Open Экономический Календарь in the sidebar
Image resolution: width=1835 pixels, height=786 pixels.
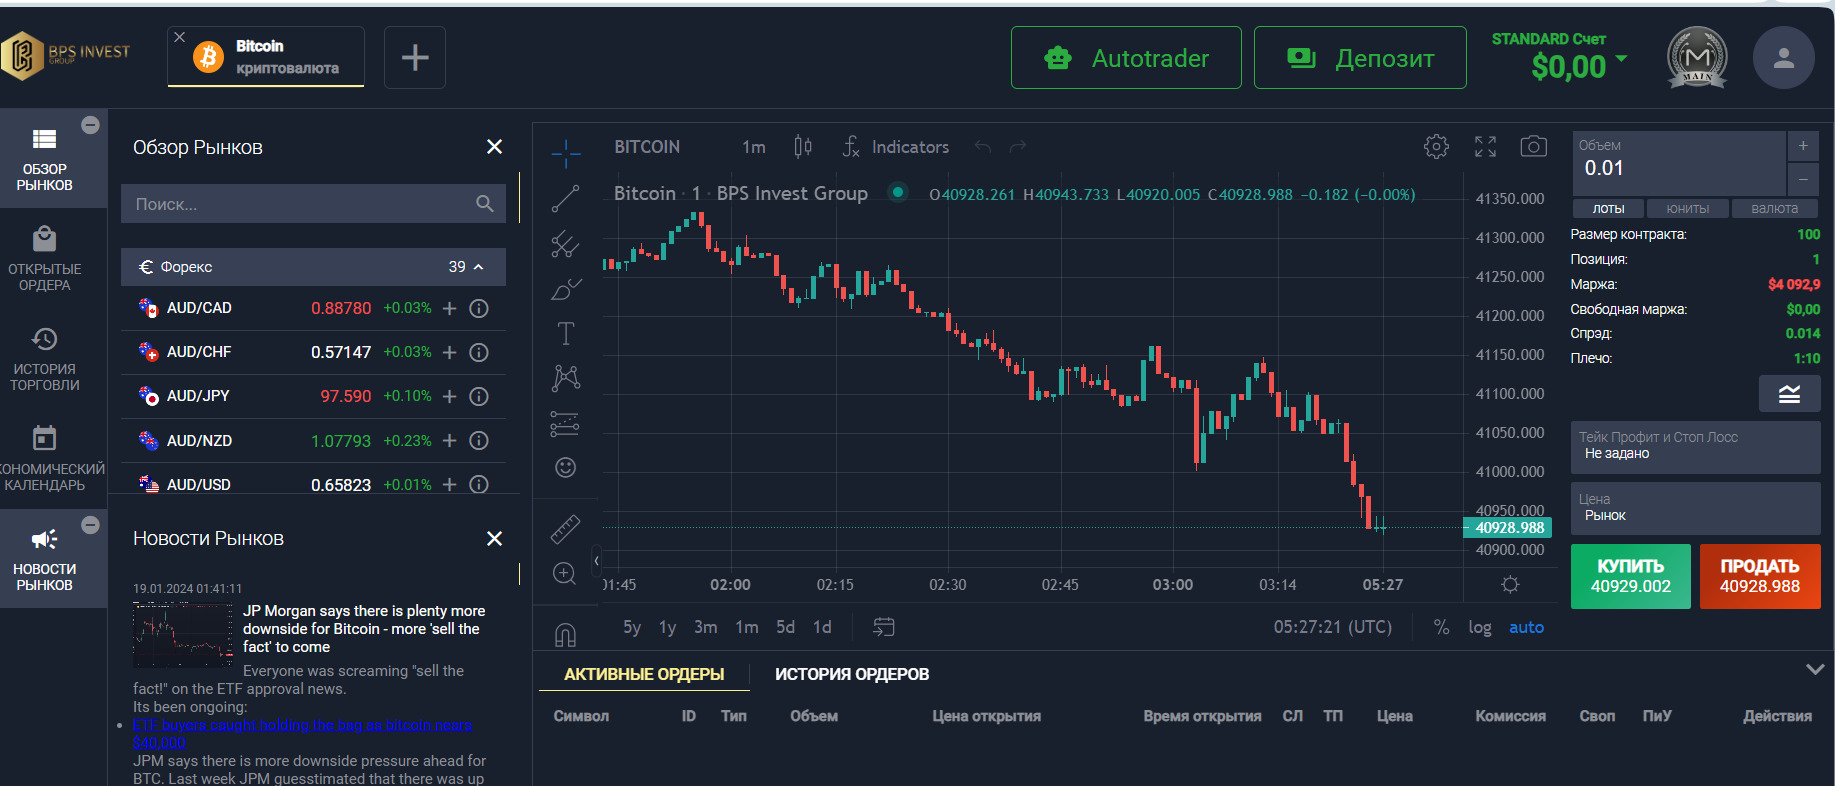(x=45, y=458)
